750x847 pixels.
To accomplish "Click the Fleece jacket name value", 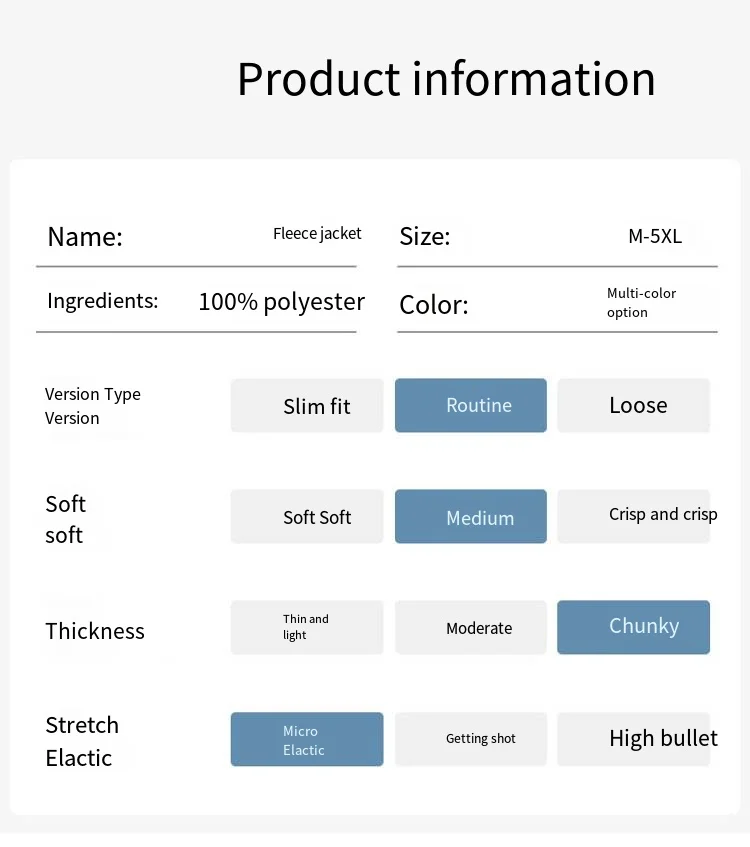I will pos(317,234).
